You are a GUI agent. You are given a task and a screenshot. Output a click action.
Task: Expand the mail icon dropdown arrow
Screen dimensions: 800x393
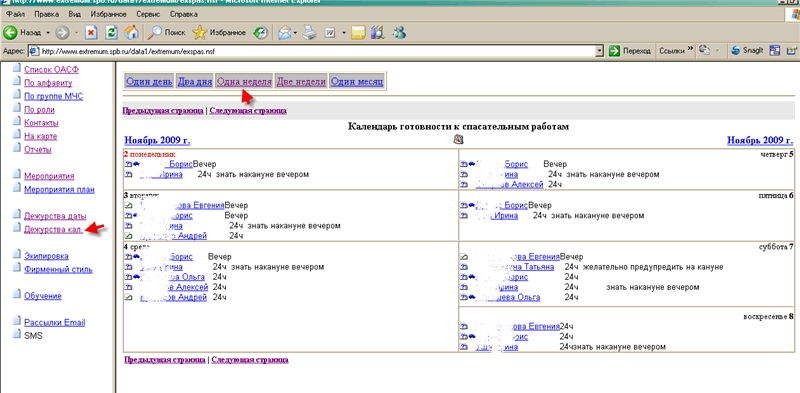point(295,33)
